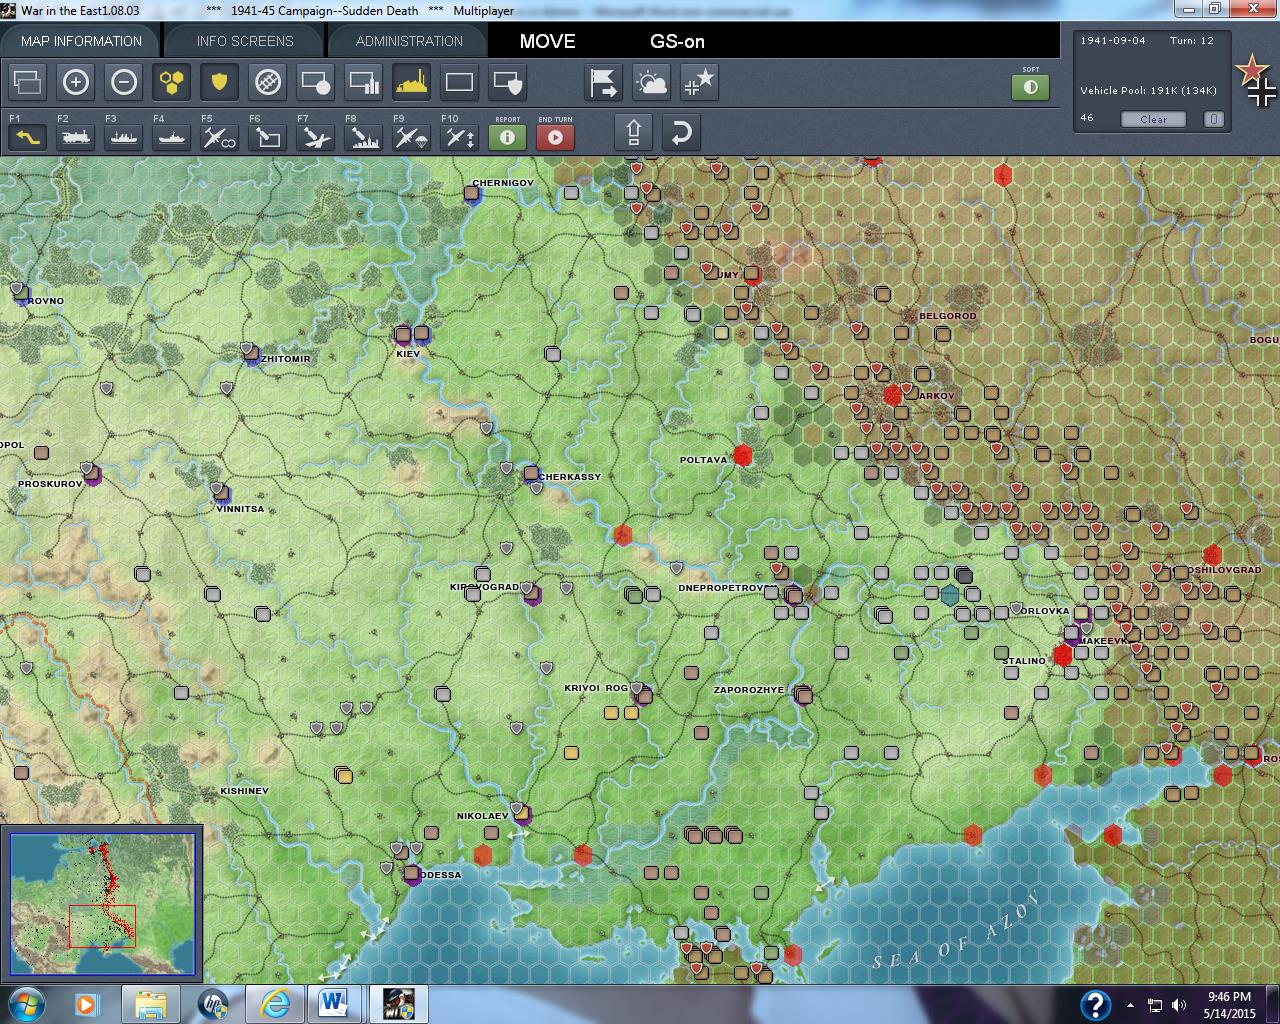Click the F7 air bombing mode
1280x1024 pixels.
tap(315, 137)
